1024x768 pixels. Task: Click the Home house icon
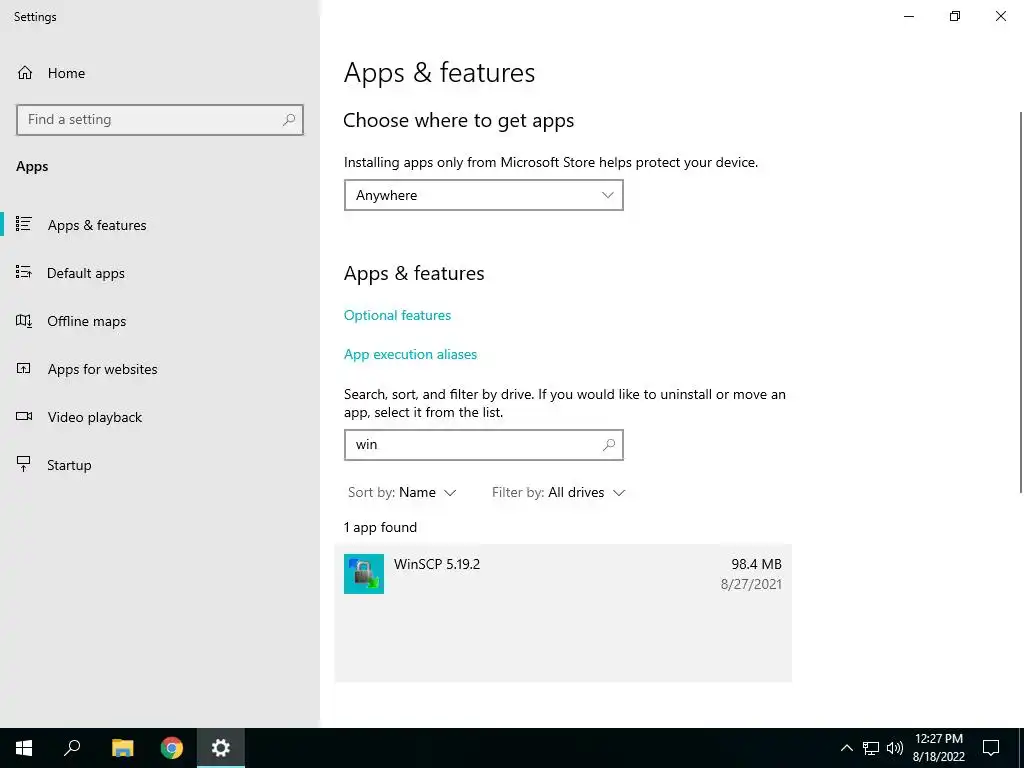25,72
